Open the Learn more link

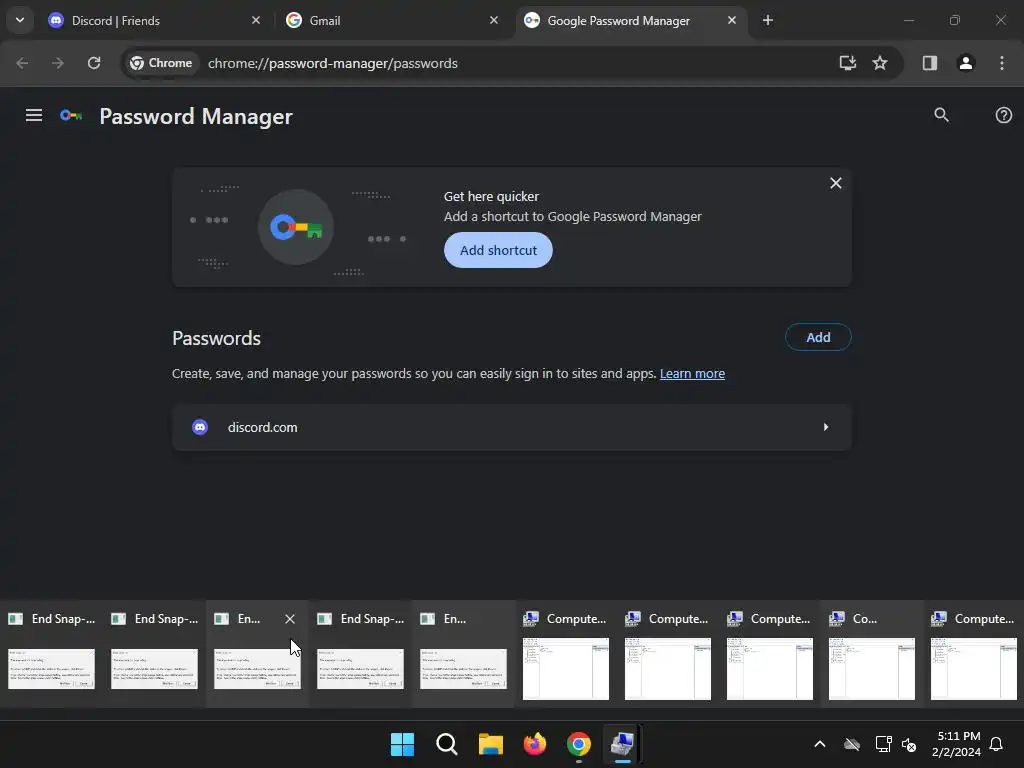(x=692, y=374)
